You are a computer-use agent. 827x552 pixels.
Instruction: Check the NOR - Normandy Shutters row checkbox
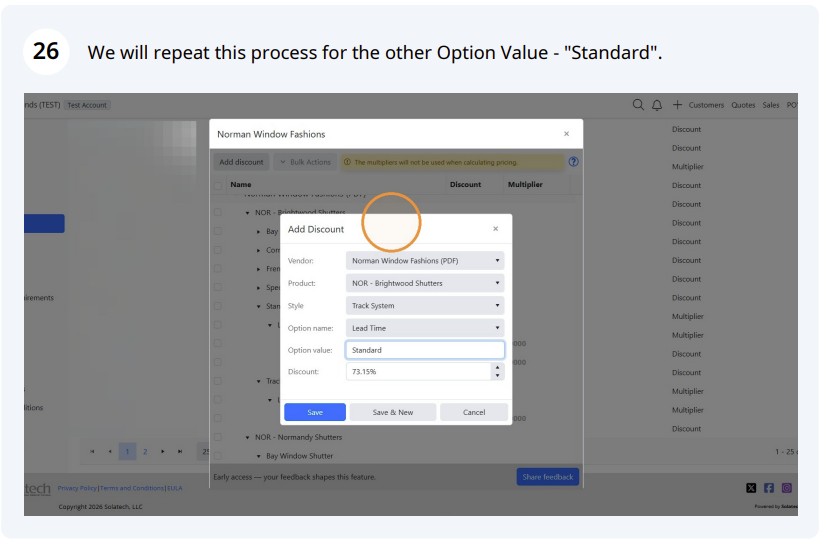coord(218,437)
